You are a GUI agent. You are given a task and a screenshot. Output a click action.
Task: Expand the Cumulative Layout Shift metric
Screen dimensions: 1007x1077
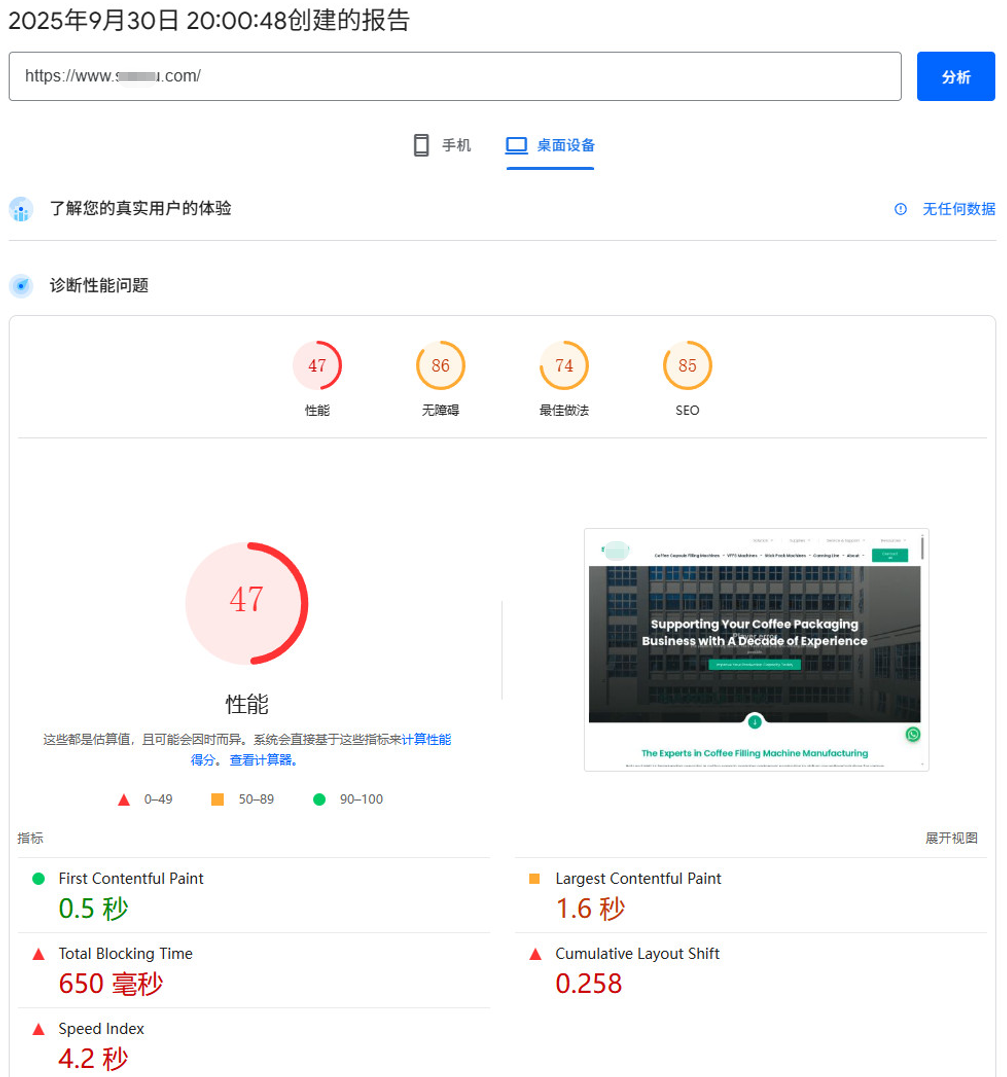(x=637, y=954)
